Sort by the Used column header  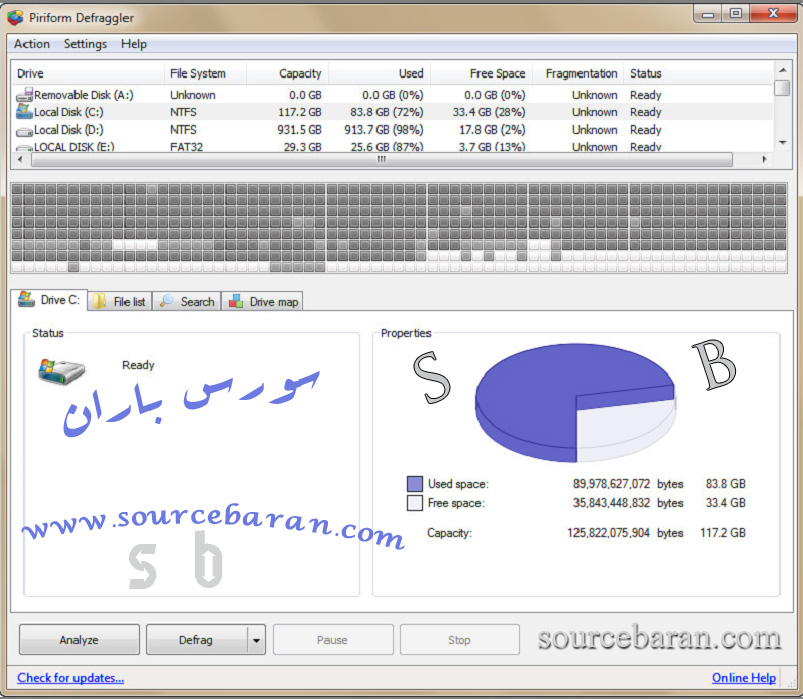click(379, 73)
